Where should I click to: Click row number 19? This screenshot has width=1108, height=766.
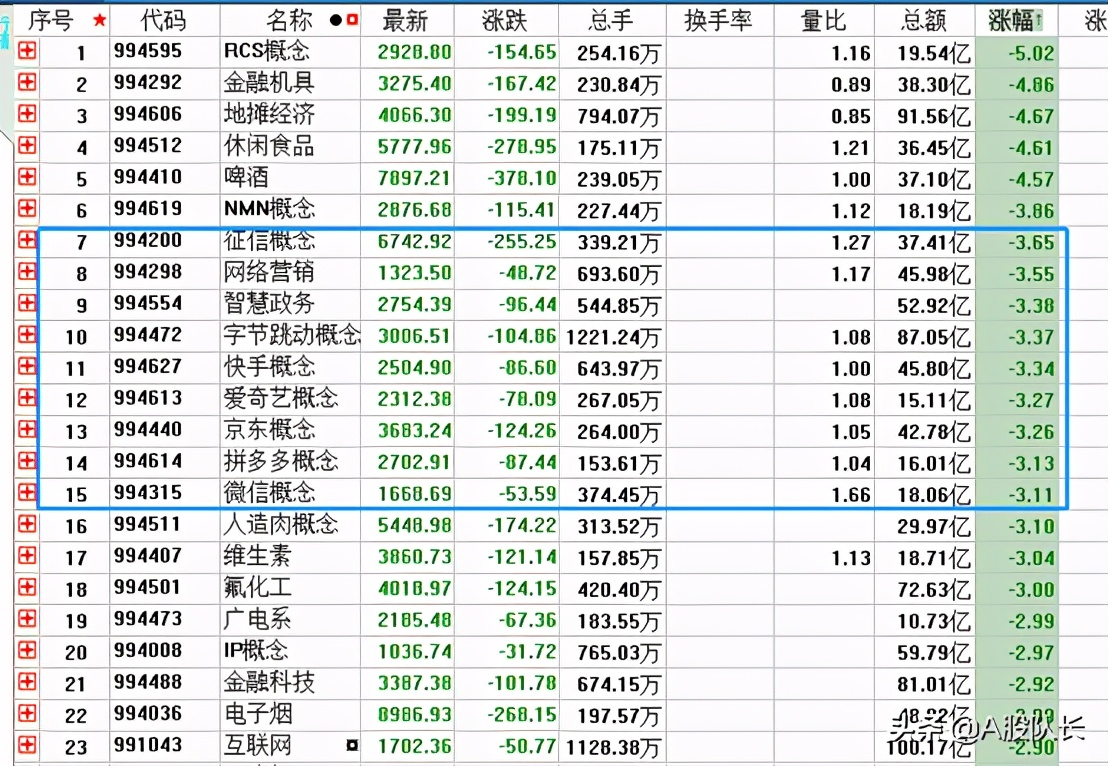(x=76, y=621)
